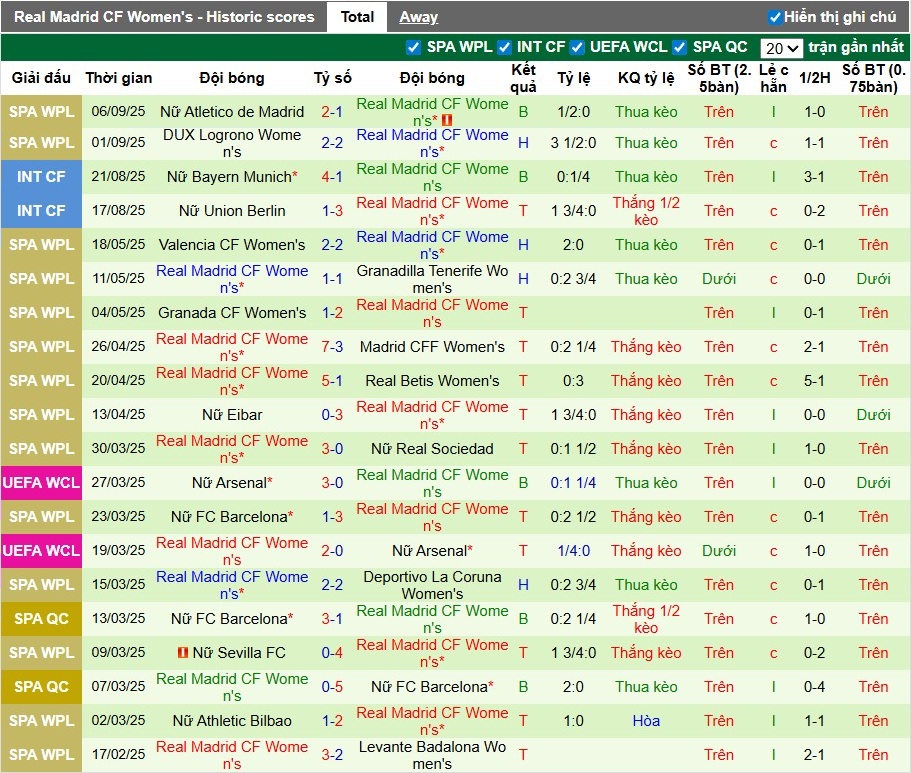Select UEFA WCL badge for 27/03/25 match
This screenshot has width=911, height=773.
tap(41, 483)
